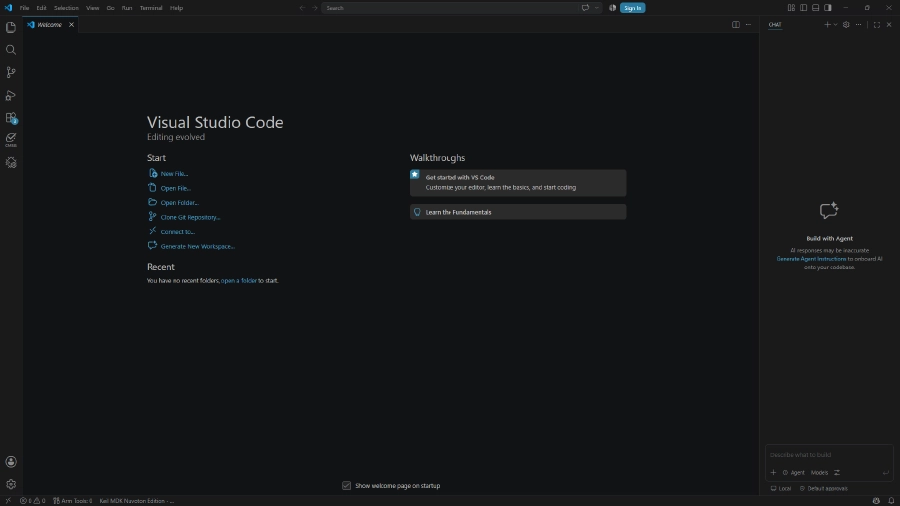Open the Models picker in chat
900x506 pixels.
coord(819,473)
